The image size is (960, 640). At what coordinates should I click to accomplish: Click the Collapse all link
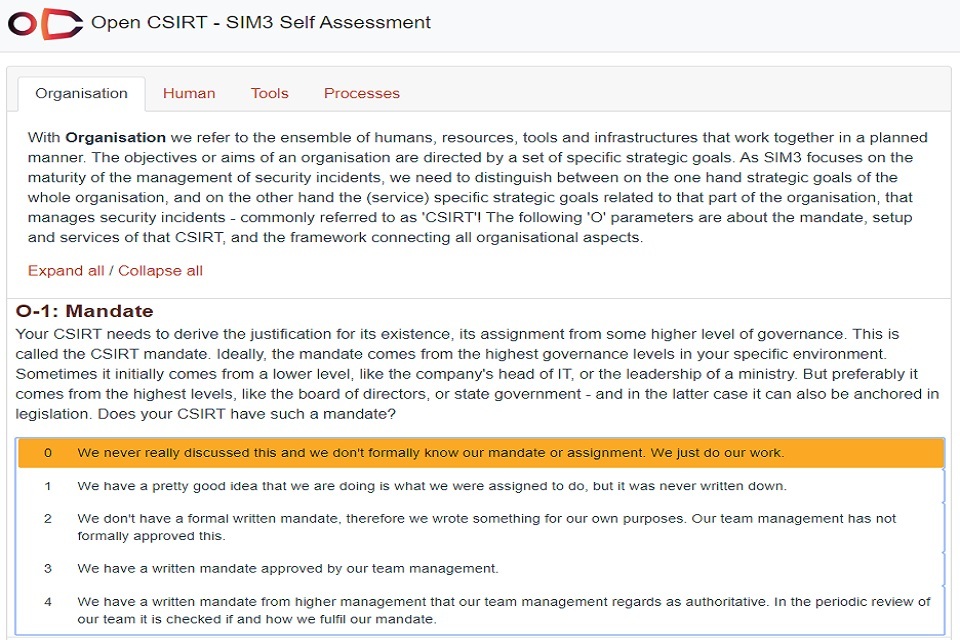coord(161,270)
